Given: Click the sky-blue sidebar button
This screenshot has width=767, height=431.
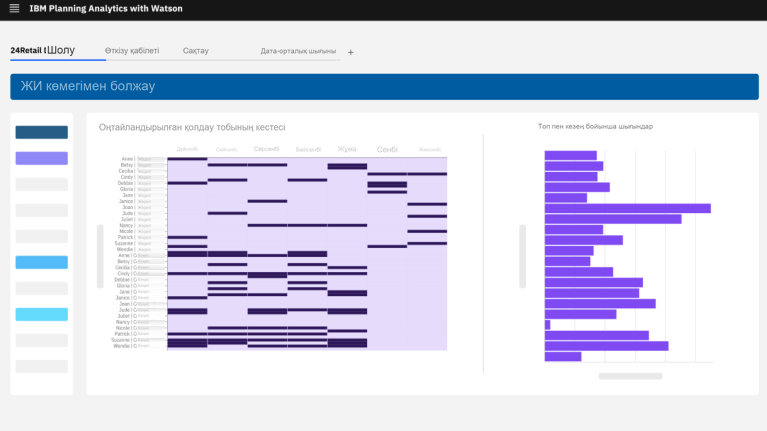Looking at the screenshot, I should click(42, 262).
